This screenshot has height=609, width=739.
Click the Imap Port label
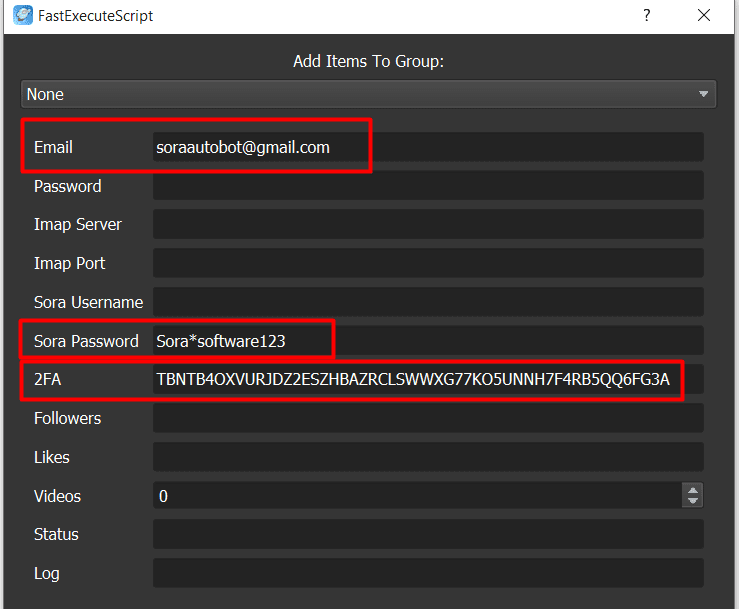70,263
